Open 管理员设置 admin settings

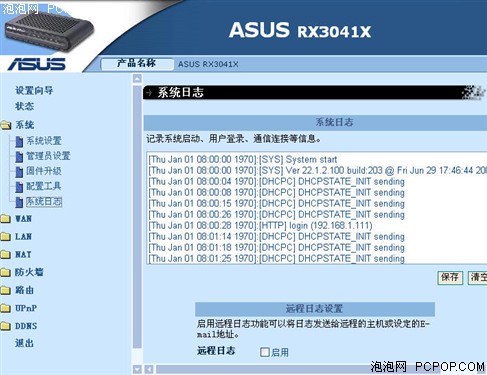tap(48, 156)
